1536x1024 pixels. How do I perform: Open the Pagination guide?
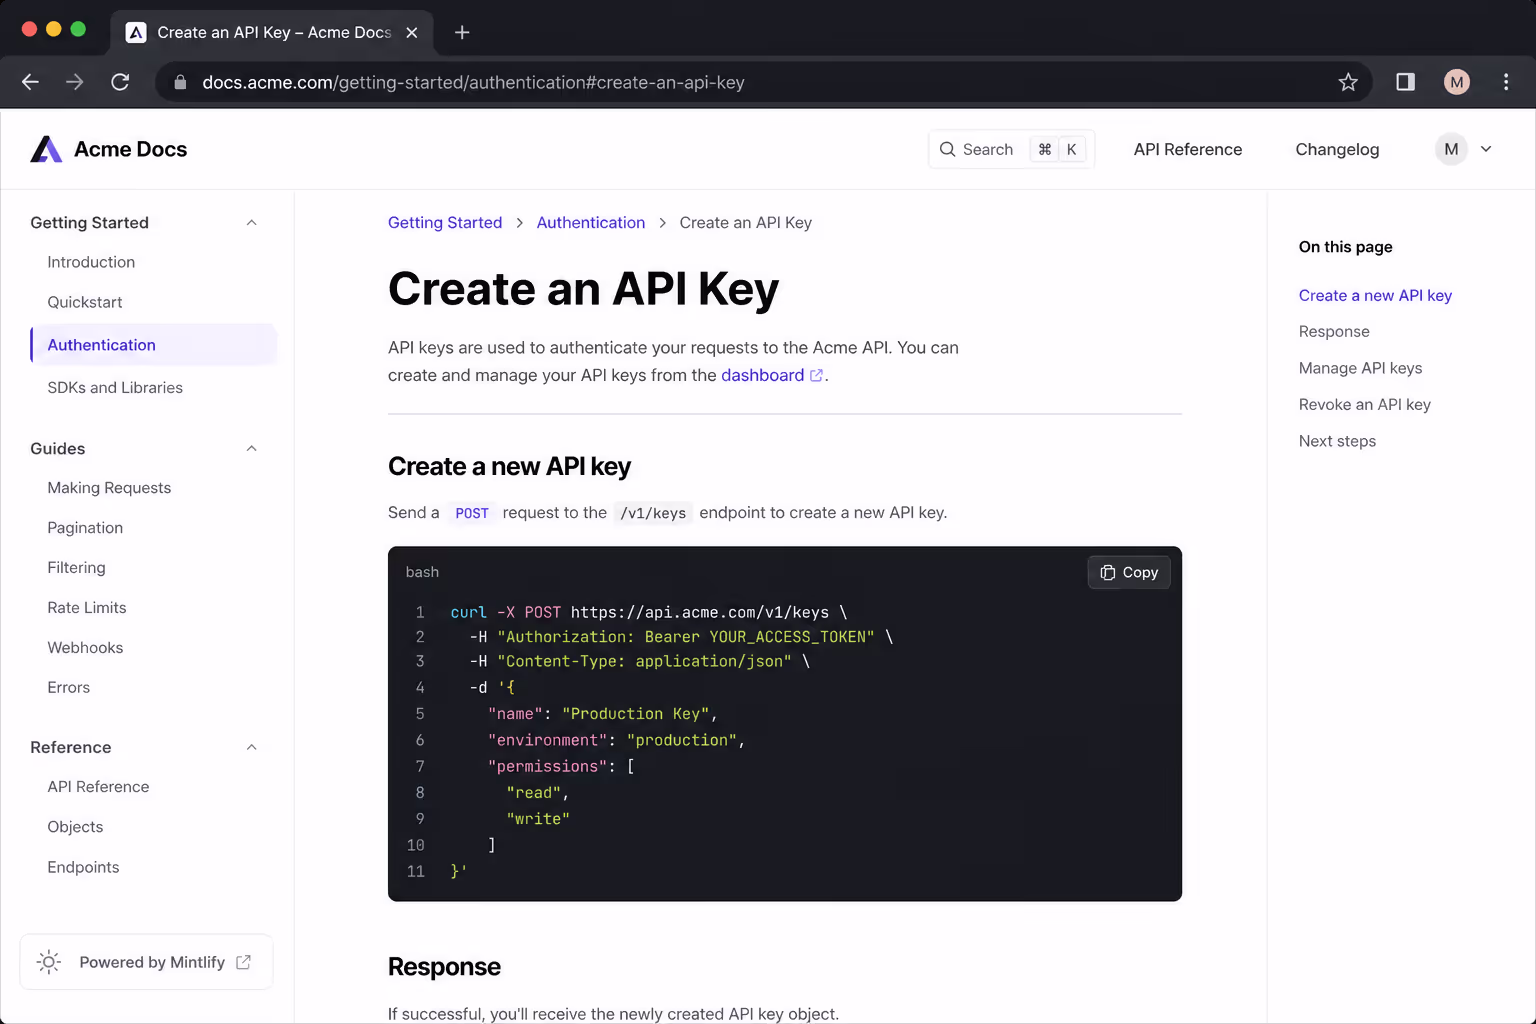(x=85, y=528)
